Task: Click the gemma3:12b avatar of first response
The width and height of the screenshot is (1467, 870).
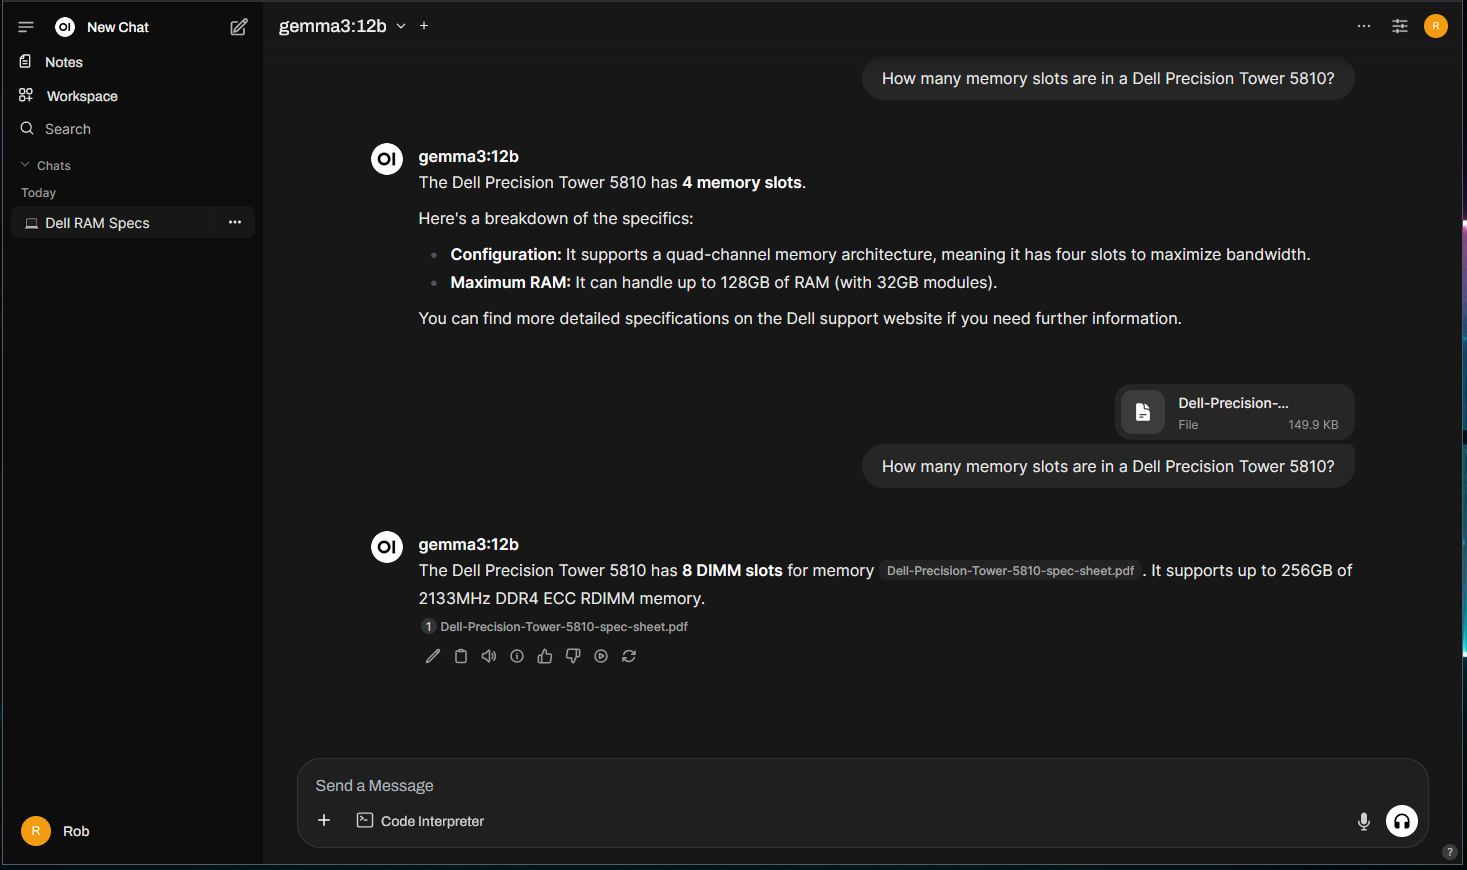Action: (x=387, y=158)
